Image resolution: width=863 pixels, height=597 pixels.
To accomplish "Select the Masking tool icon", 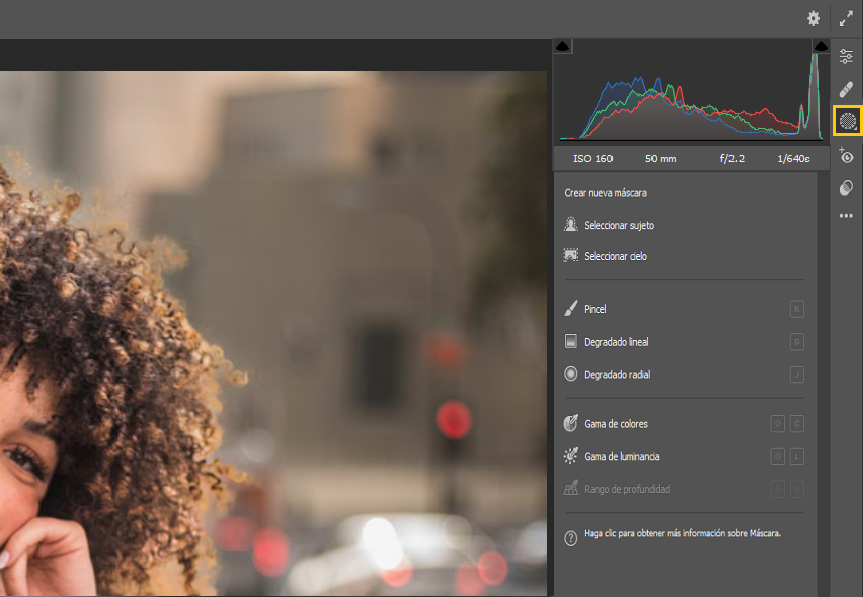I will point(848,121).
